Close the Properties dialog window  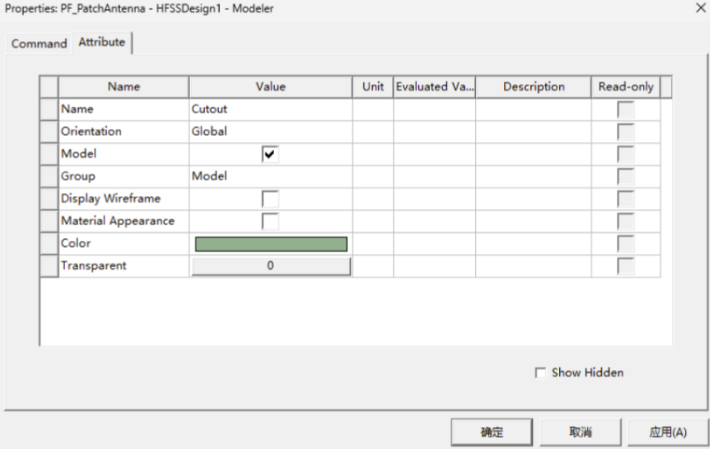tap(697, 9)
